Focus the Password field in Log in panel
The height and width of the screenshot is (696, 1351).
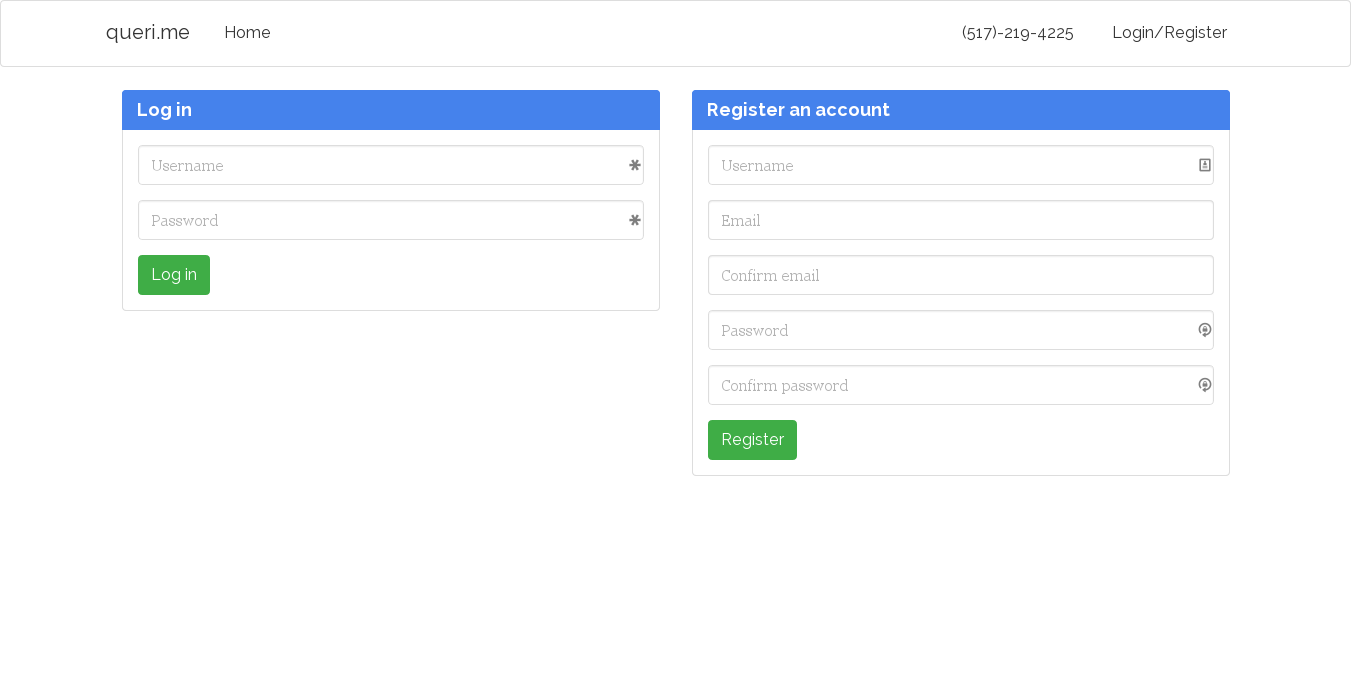coord(380,220)
